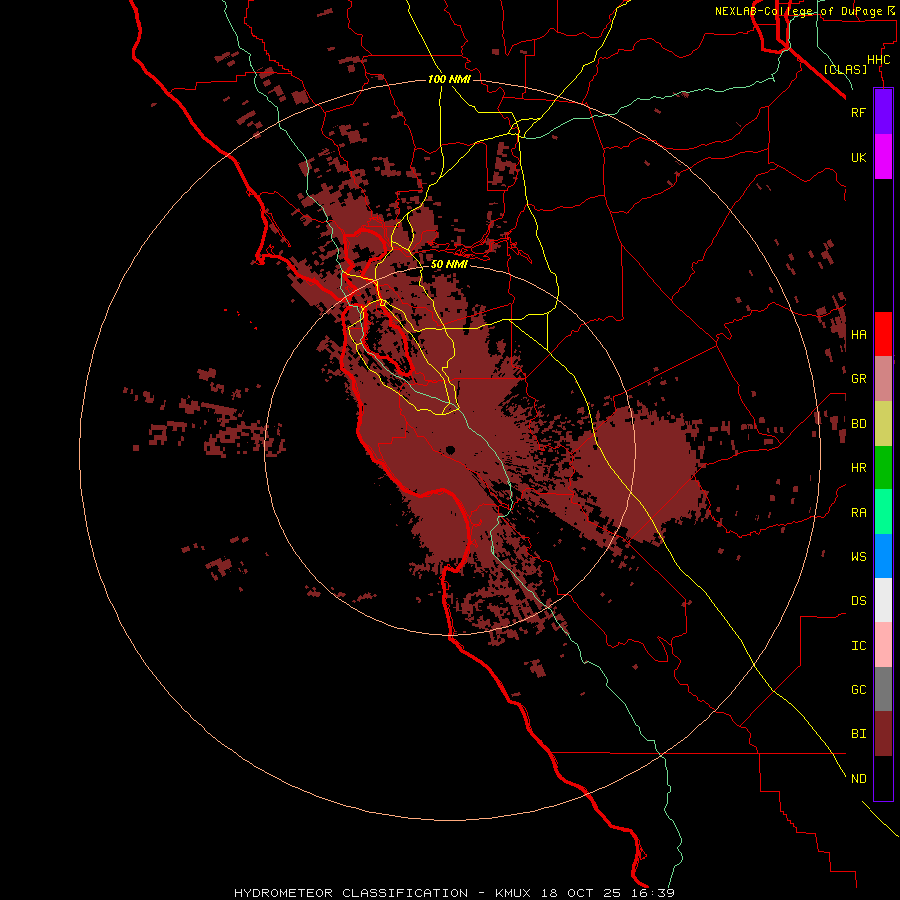Click the BI dark red legend swatch
Image resolution: width=900 pixels, height=900 pixels.
click(883, 734)
